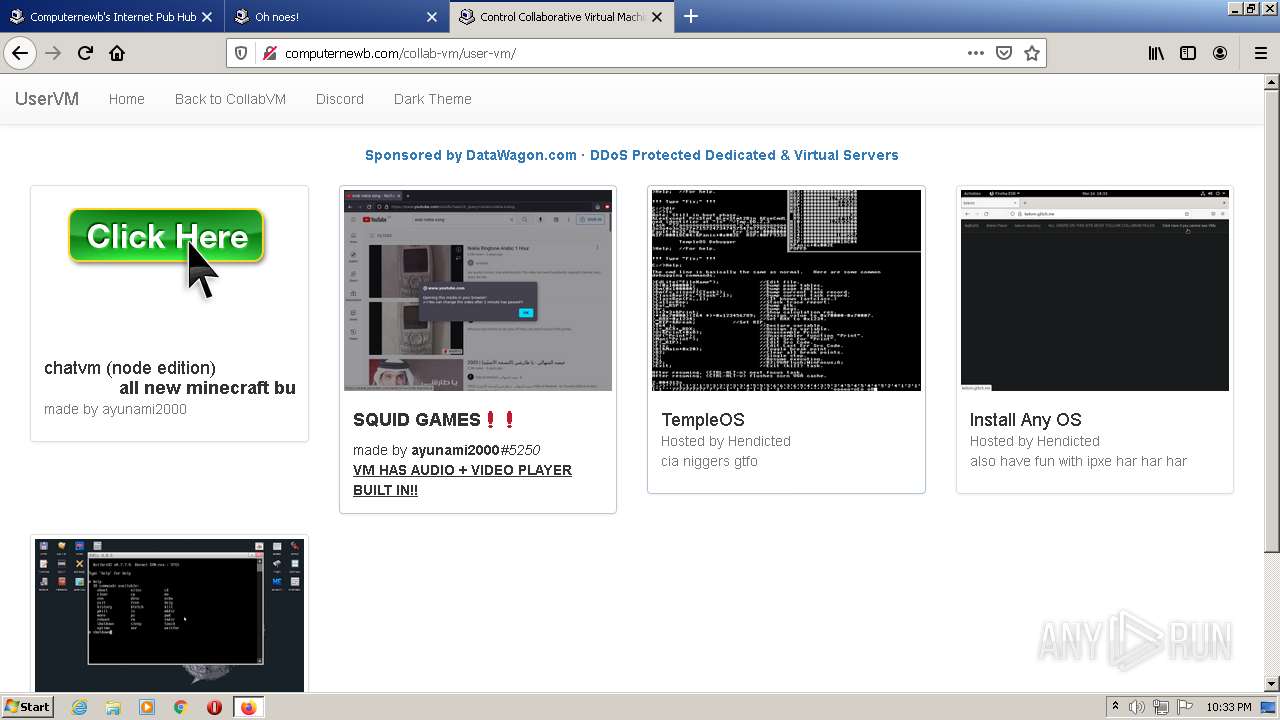The width and height of the screenshot is (1280, 720).
Task: Close the Control Collaborative Virtual Machine tab
Action: tap(657, 17)
